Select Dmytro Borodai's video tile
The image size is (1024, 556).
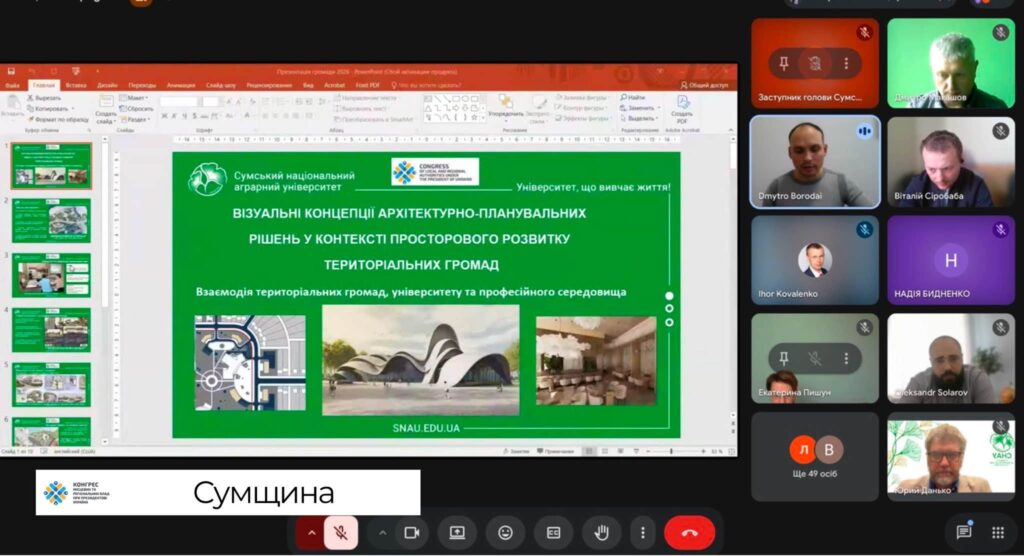pos(815,162)
